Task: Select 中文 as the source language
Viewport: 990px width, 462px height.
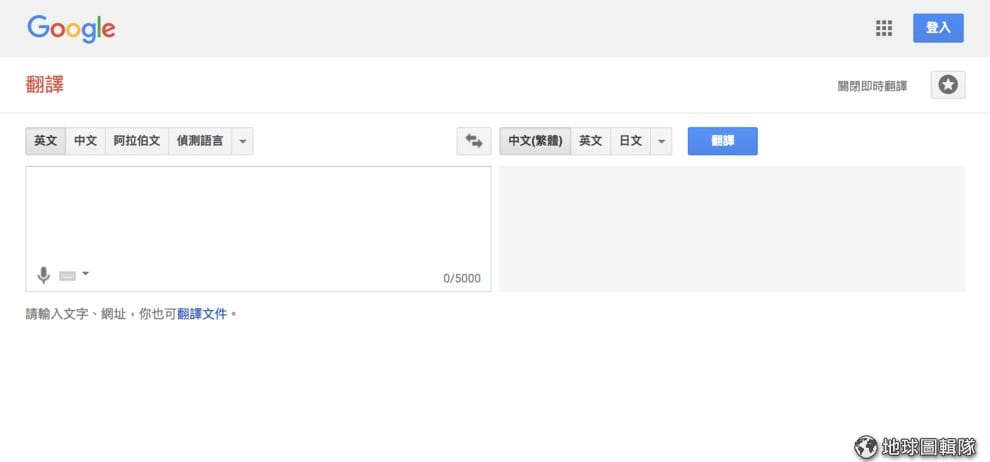Action: (x=85, y=141)
